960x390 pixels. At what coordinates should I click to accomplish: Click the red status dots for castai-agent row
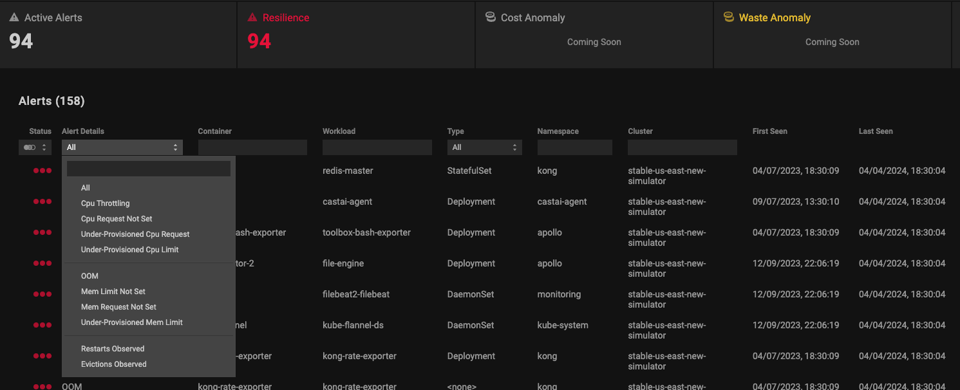pyautogui.click(x=42, y=201)
